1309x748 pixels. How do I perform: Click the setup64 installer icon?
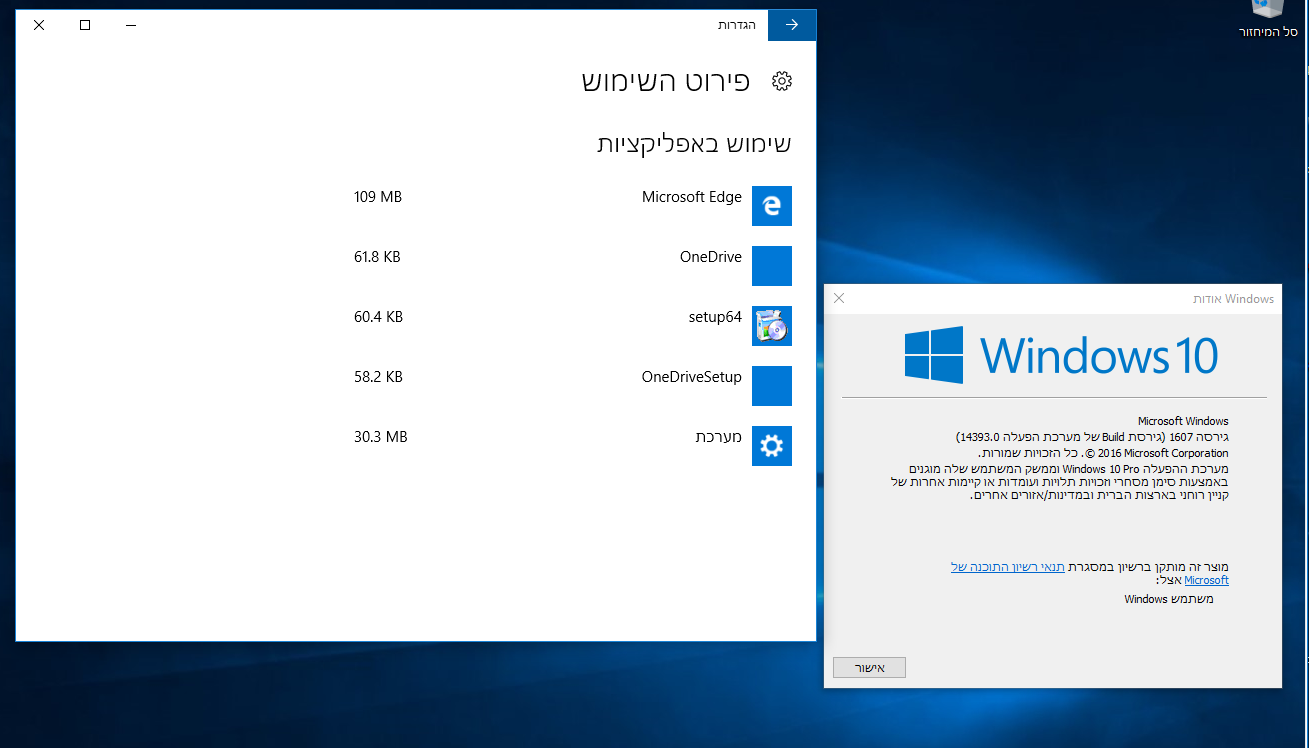coord(772,326)
